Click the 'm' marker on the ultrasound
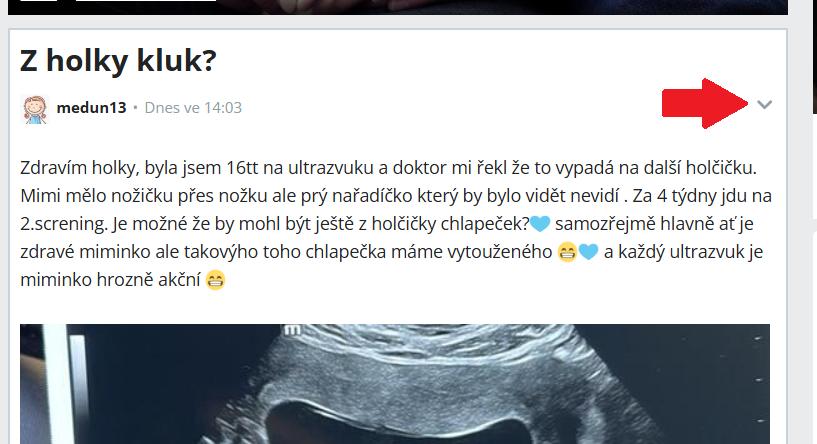This screenshot has width=817, height=444. coord(292,329)
